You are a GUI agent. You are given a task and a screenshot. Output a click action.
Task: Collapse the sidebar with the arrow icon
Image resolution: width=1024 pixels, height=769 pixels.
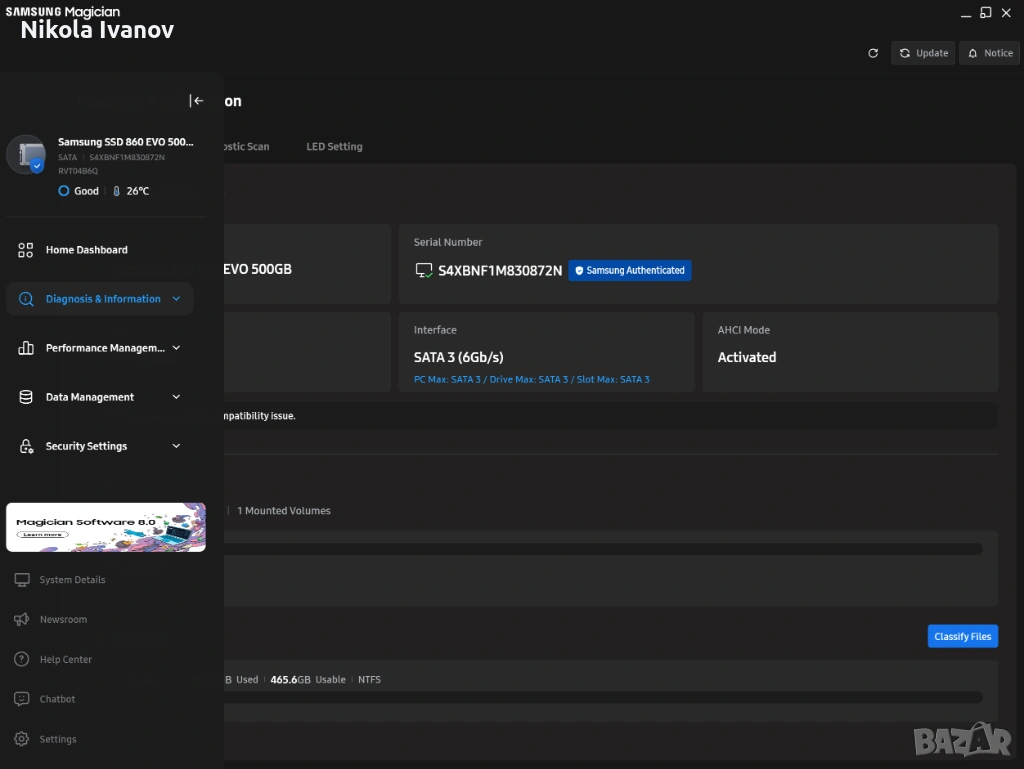pos(197,101)
